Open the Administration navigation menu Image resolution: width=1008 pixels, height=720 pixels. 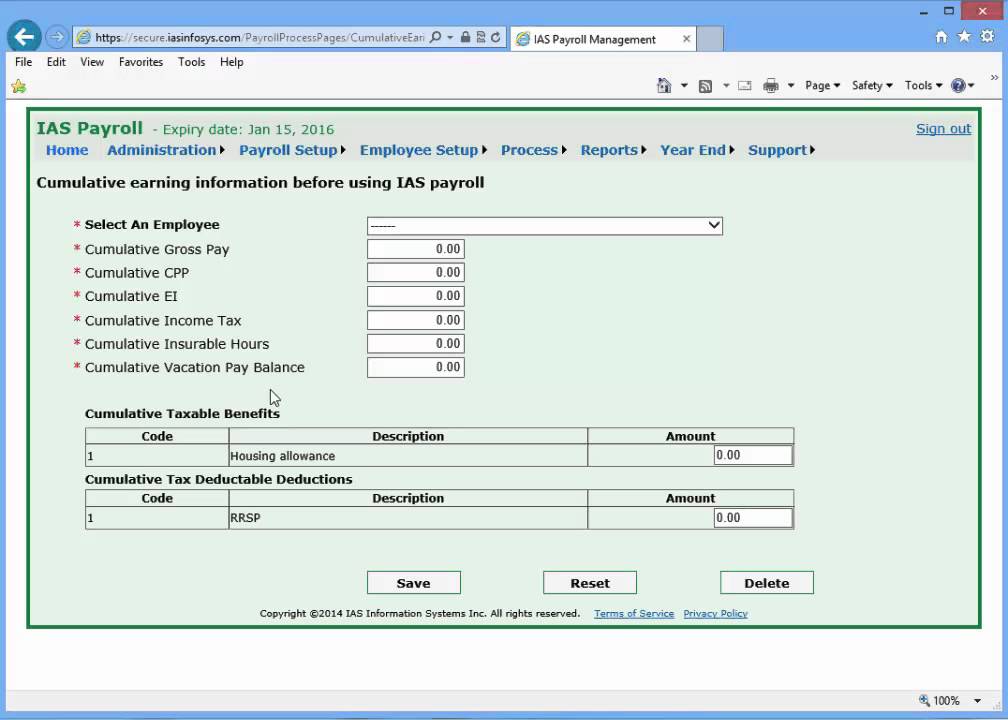(166, 150)
